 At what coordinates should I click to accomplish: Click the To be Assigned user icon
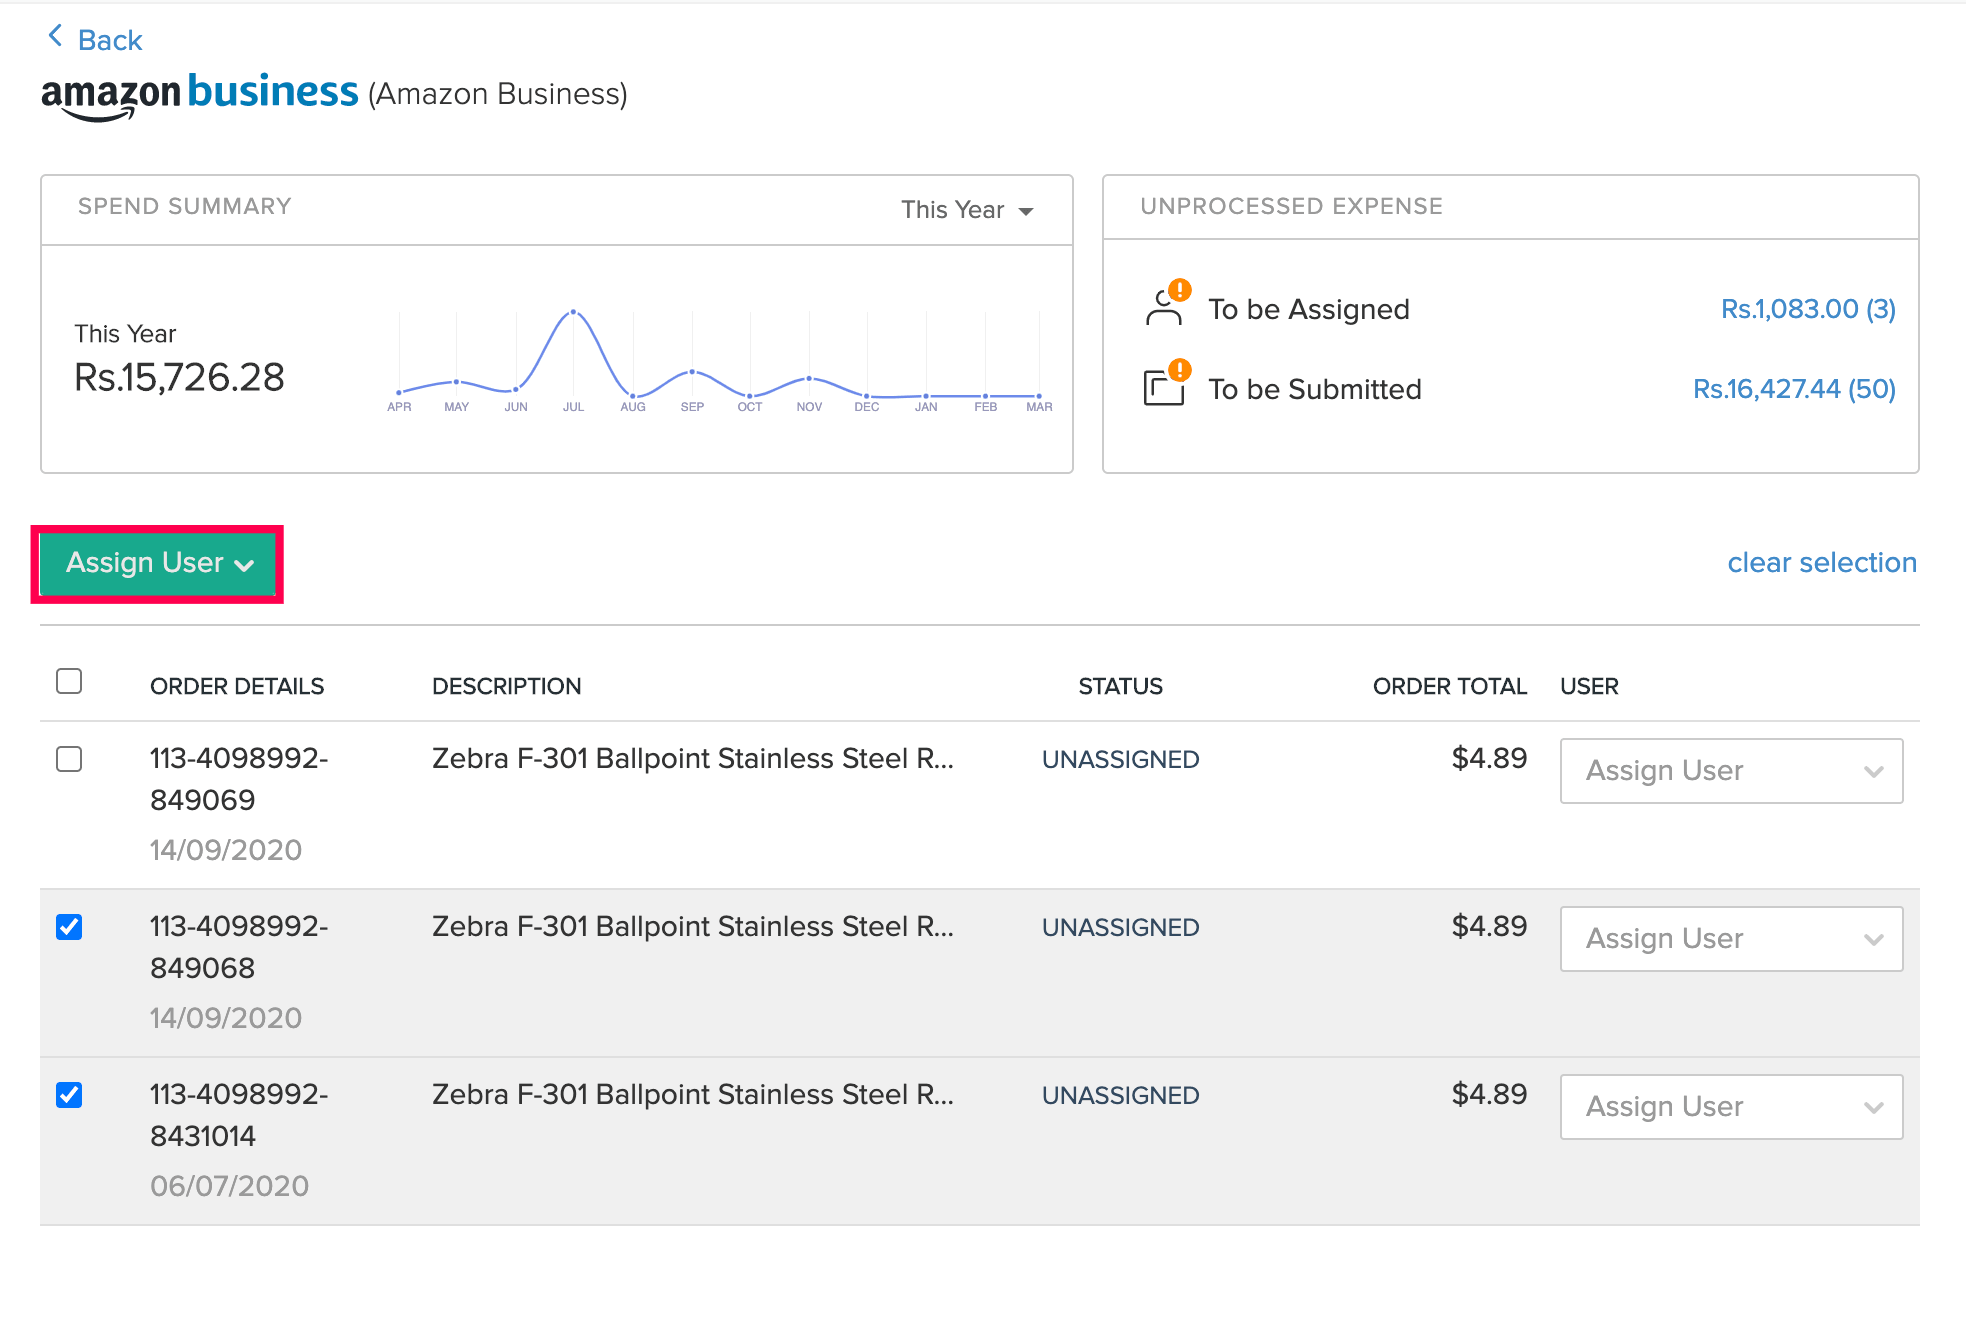pos(1165,307)
